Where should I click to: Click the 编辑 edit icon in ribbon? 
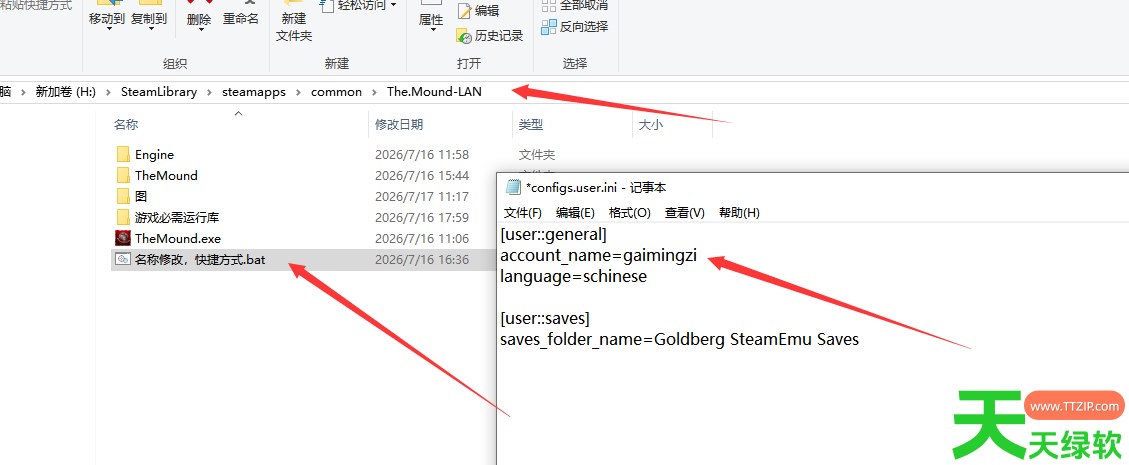point(464,11)
